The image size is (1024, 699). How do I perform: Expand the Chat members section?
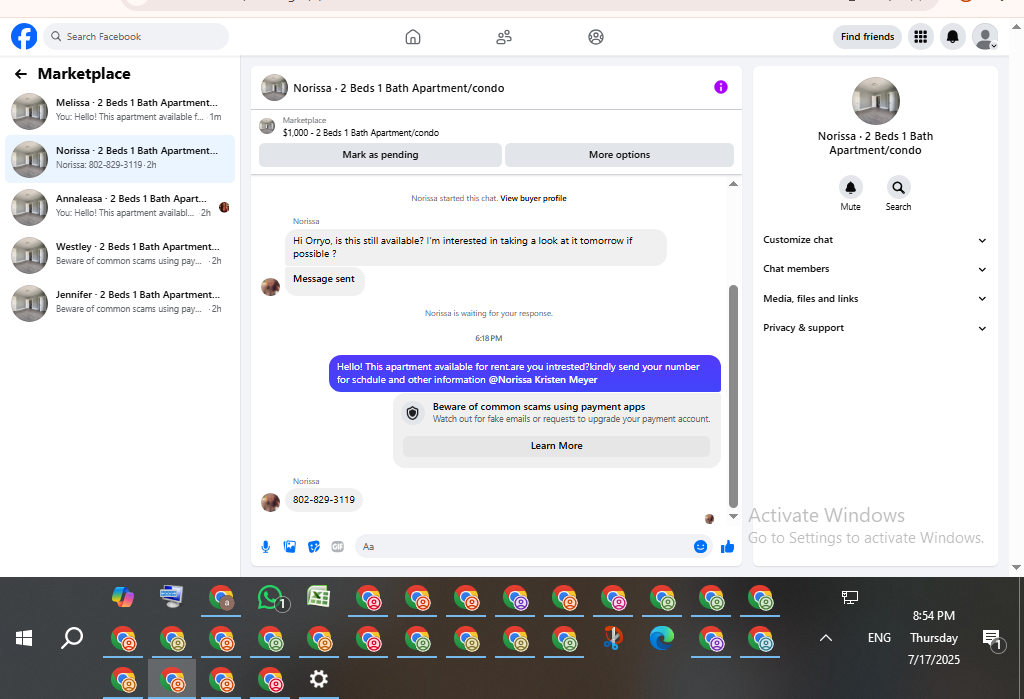[874, 269]
